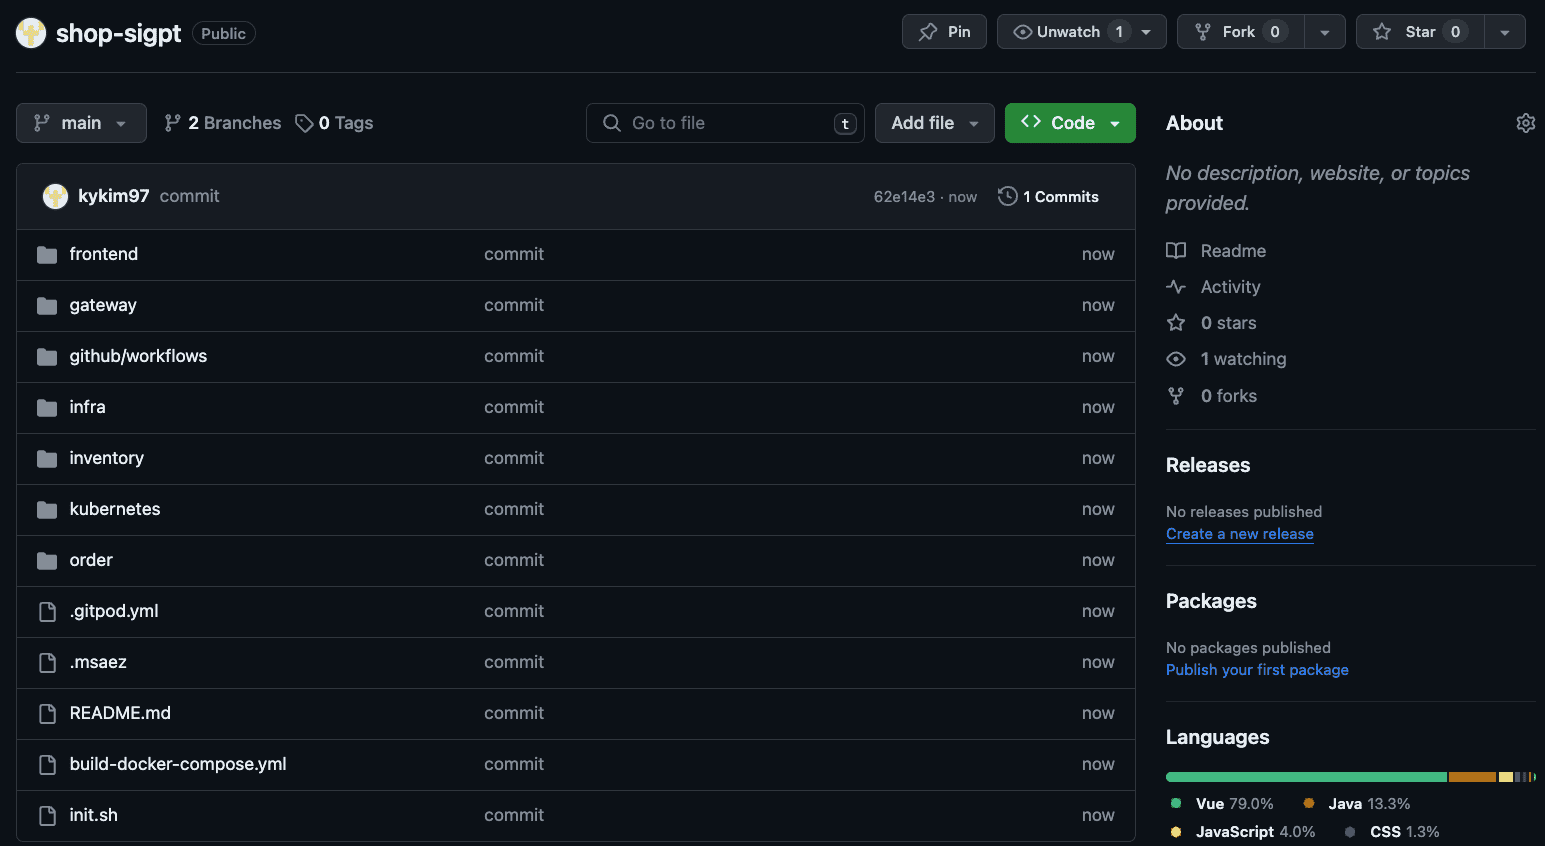Open the fork options dropdown arrow
Image resolution: width=1545 pixels, height=846 pixels.
click(x=1325, y=32)
